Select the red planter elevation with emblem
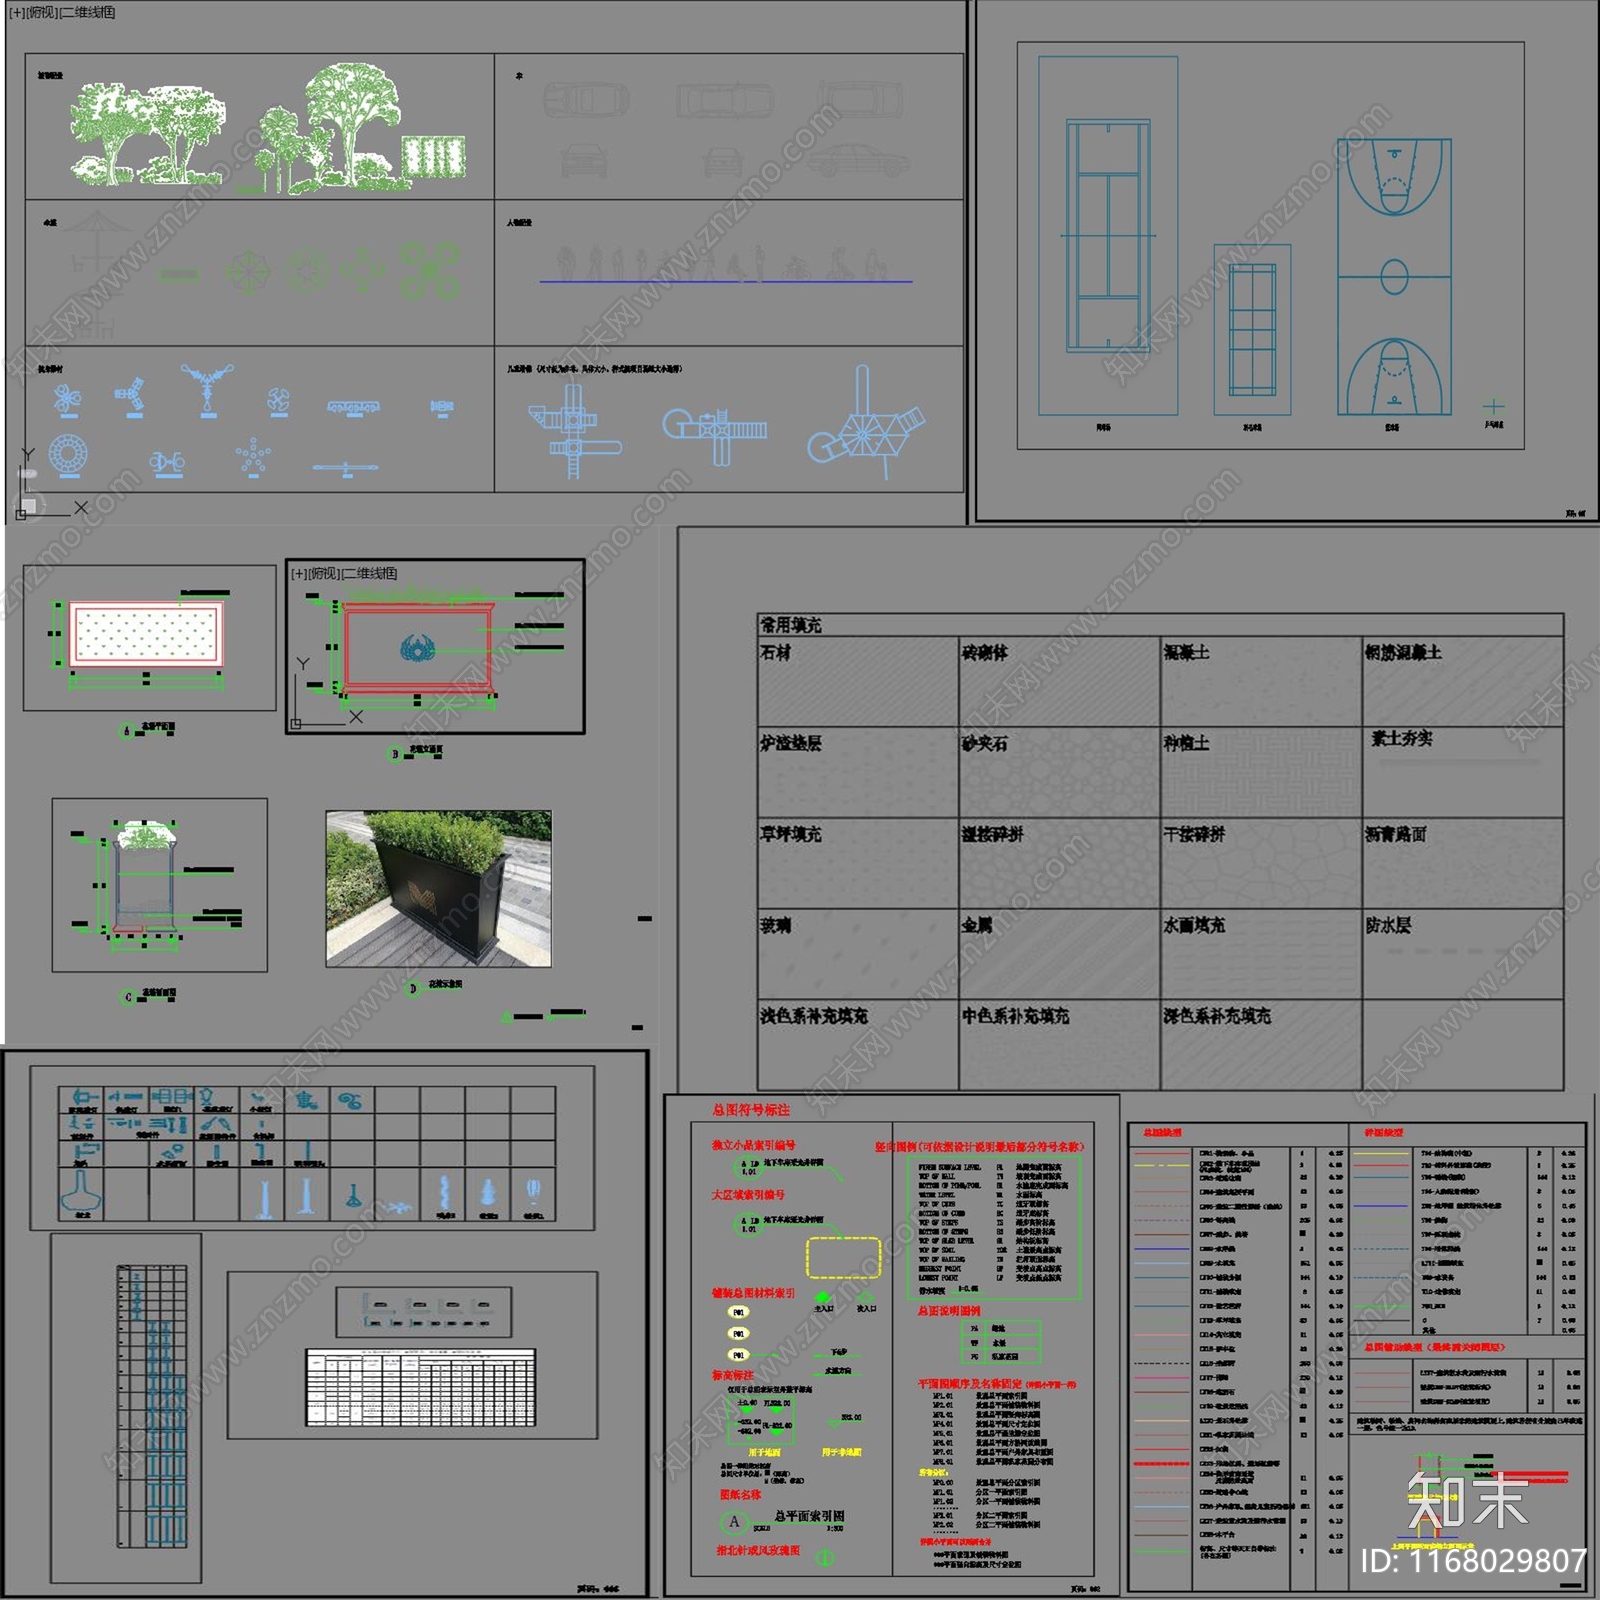The height and width of the screenshot is (1600, 1600). pos(417,646)
